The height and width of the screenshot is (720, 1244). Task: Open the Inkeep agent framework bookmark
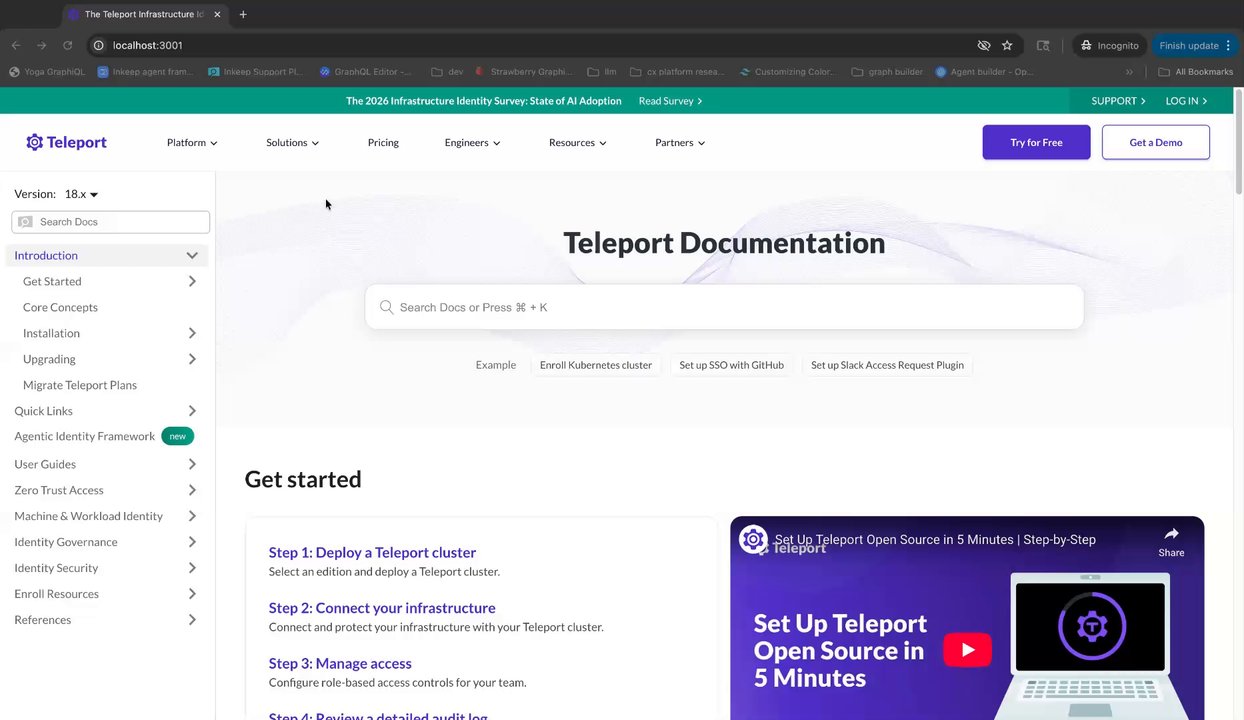(x=145, y=72)
